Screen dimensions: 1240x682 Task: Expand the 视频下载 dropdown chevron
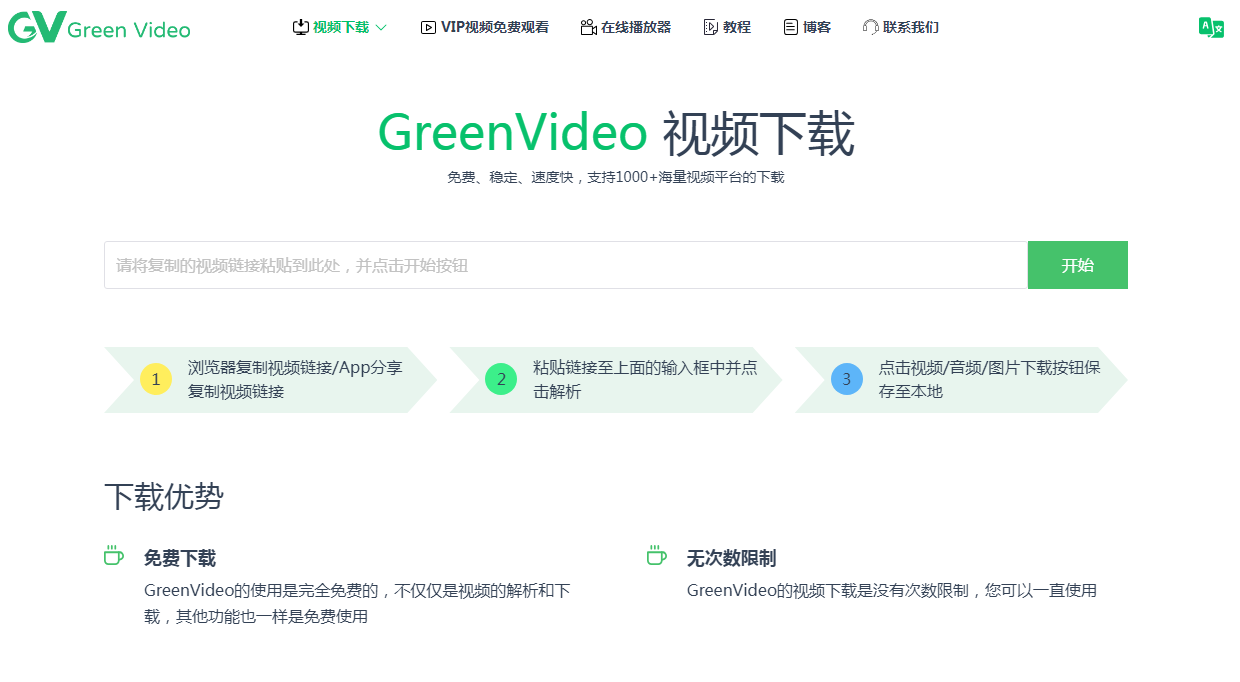click(x=381, y=28)
